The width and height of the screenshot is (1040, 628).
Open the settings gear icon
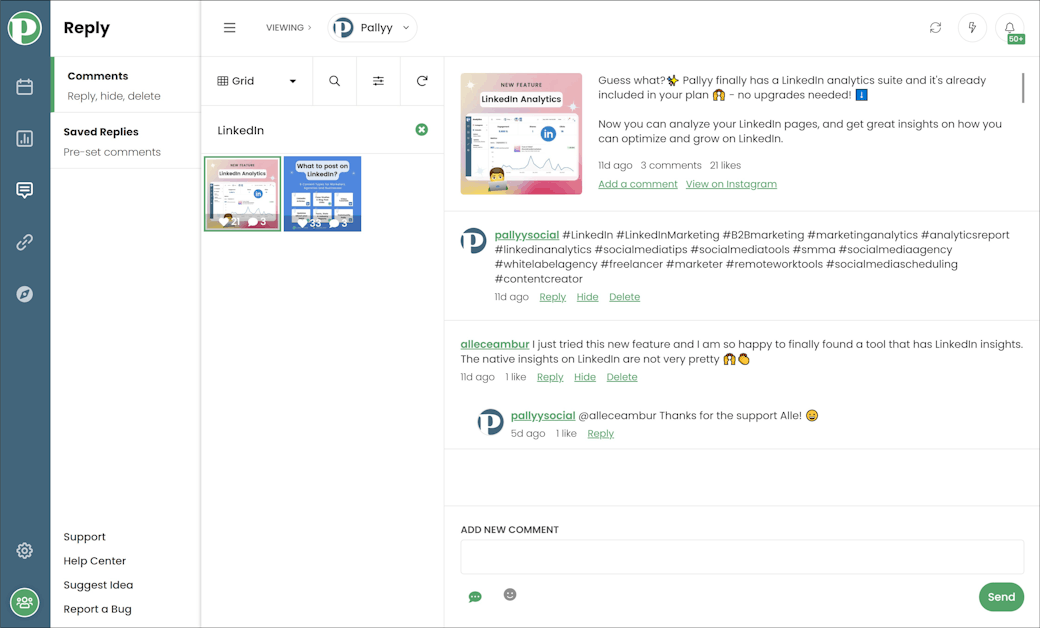(x=25, y=550)
